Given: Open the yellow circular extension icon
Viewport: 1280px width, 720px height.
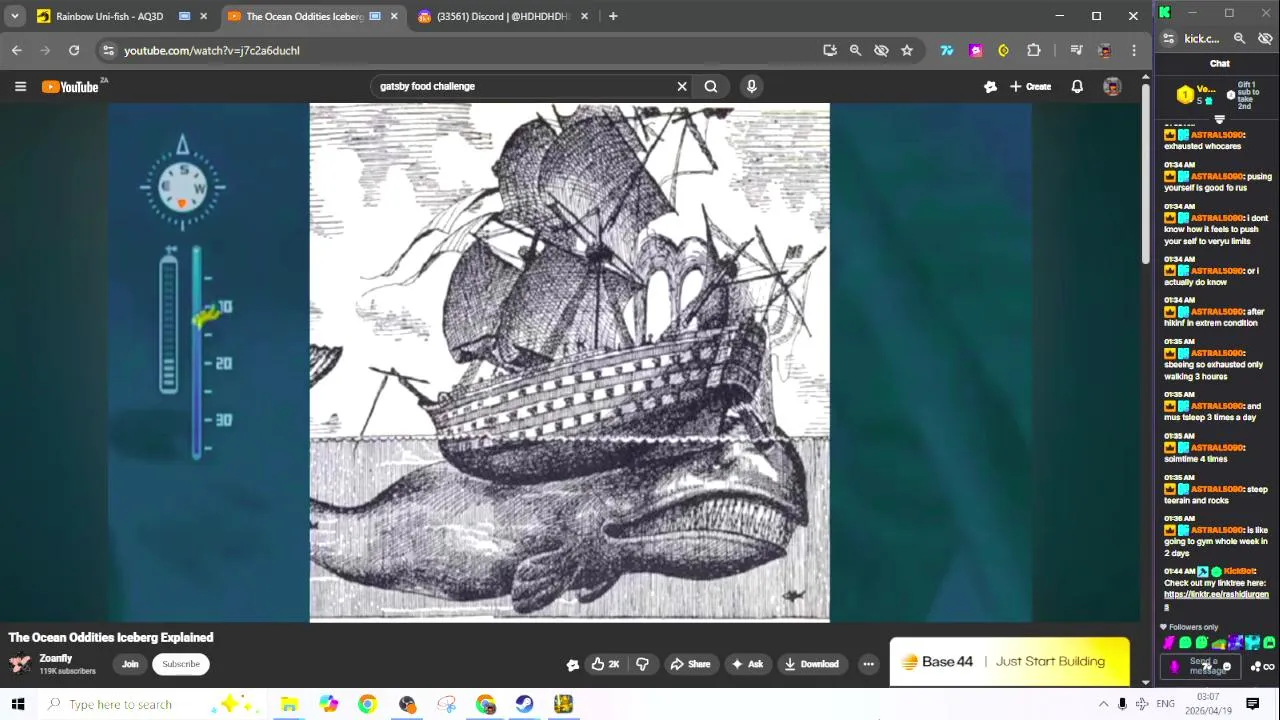Looking at the screenshot, I should 1003,50.
